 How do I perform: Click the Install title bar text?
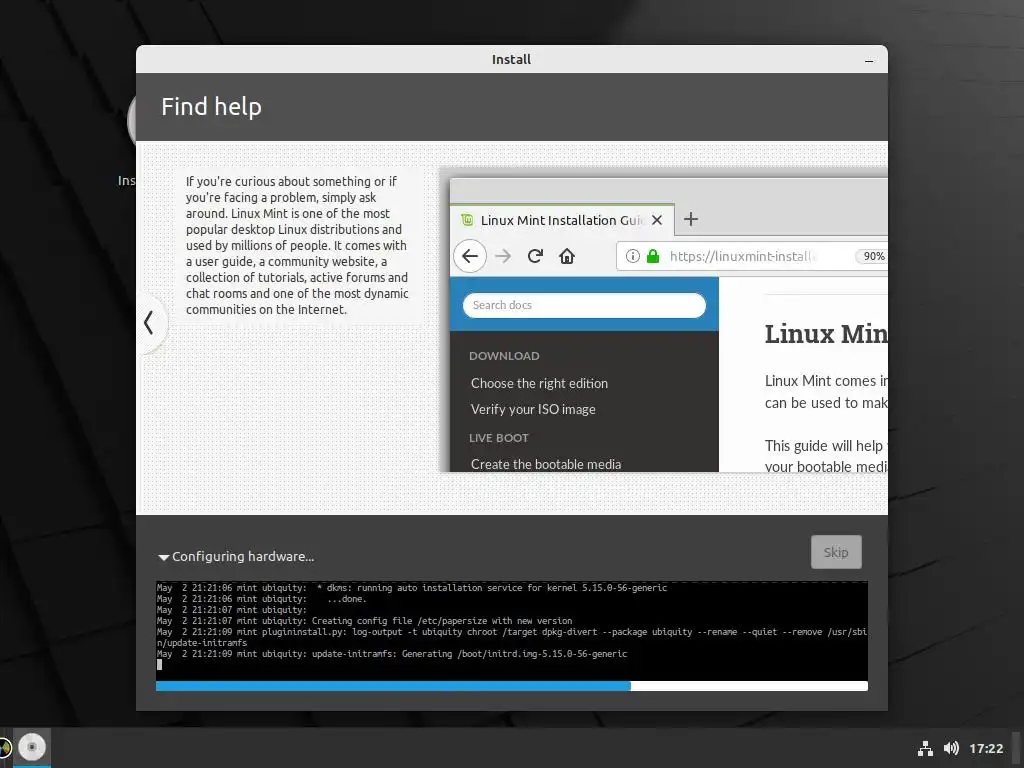pyautogui.click(x=511, y=59)
